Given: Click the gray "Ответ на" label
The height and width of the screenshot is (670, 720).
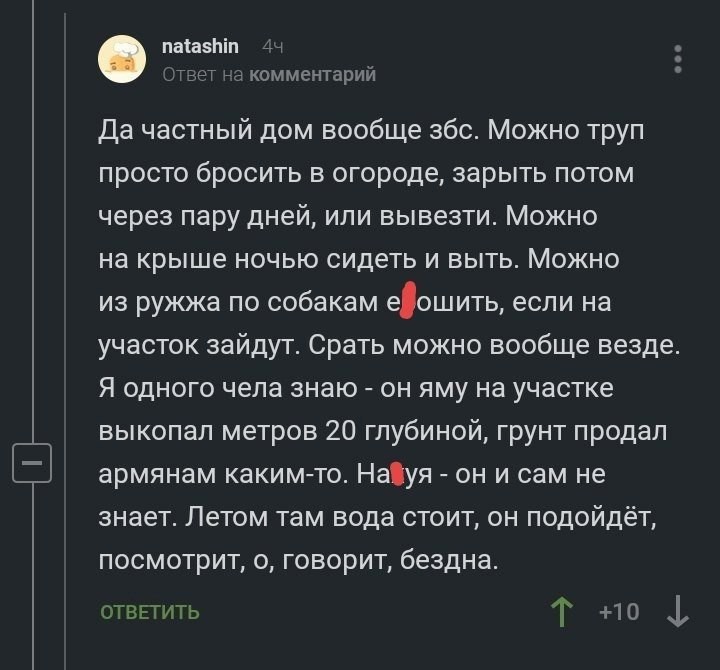Looking at the screenshot, I should (x=203, y=74).
